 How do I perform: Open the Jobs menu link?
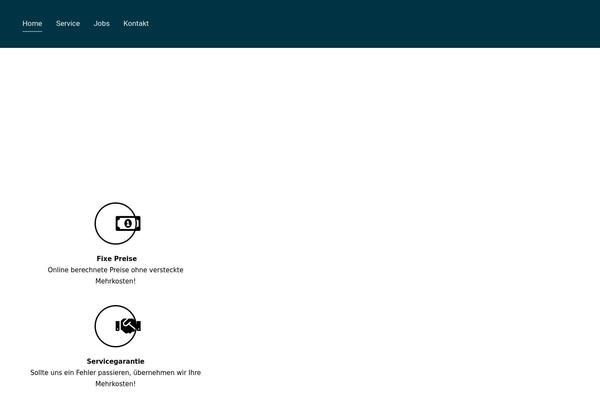coord(101,23)
